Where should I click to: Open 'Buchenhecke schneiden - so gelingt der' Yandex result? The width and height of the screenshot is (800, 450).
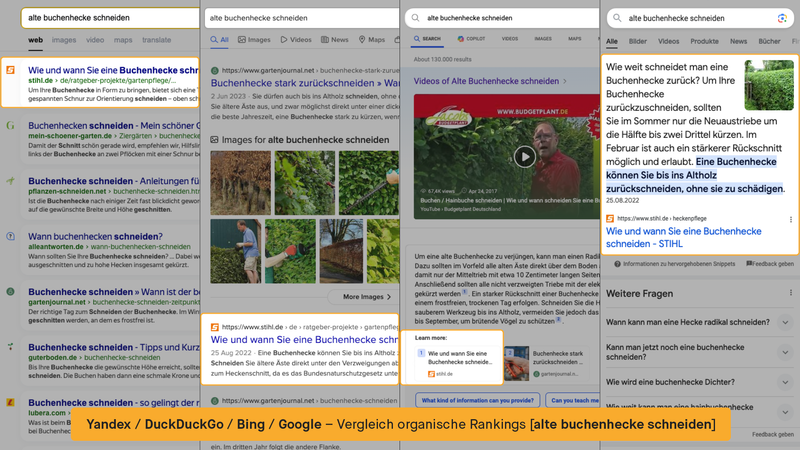114,403
